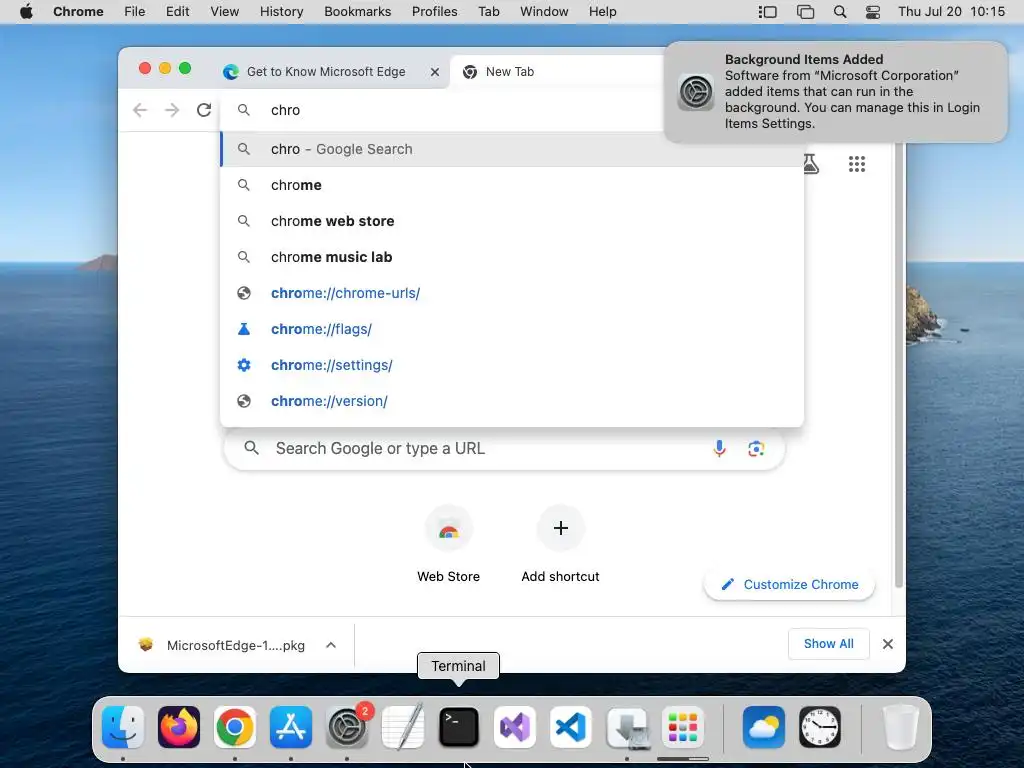Screen dimensions: 1024x768
Task: Switch to Get to Know Microsoft Edge tab
Action: click(x=325, y=72)
